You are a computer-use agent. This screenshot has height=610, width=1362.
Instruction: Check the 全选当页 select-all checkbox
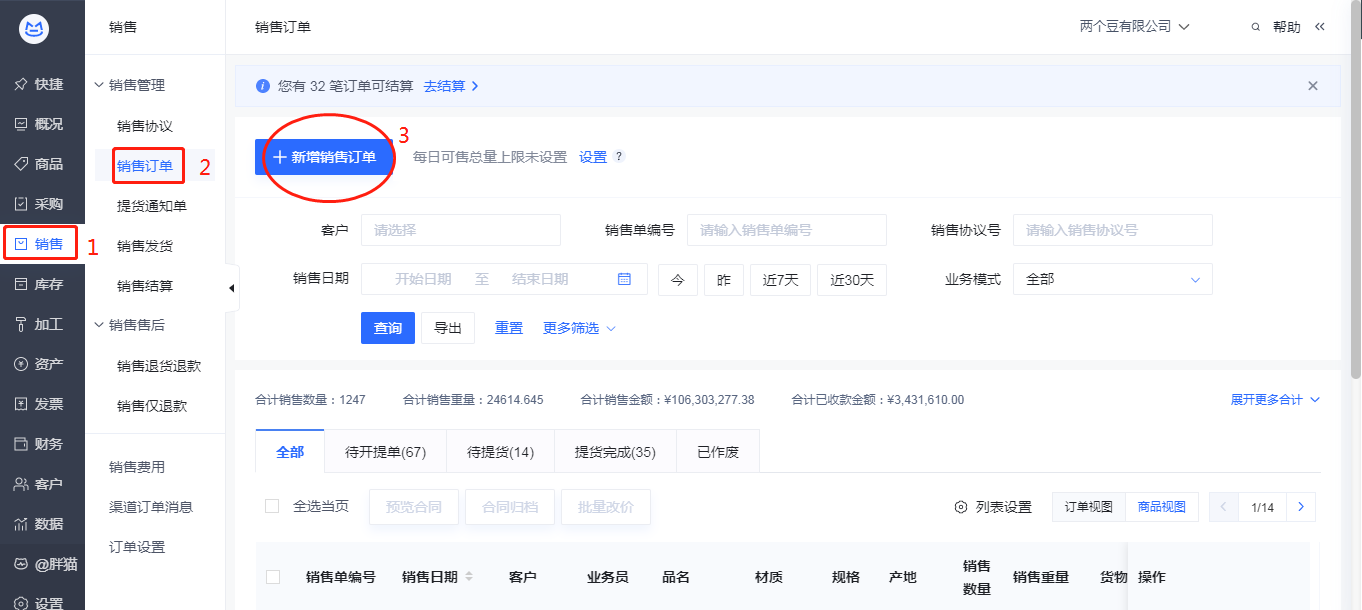tap(272, 506)
